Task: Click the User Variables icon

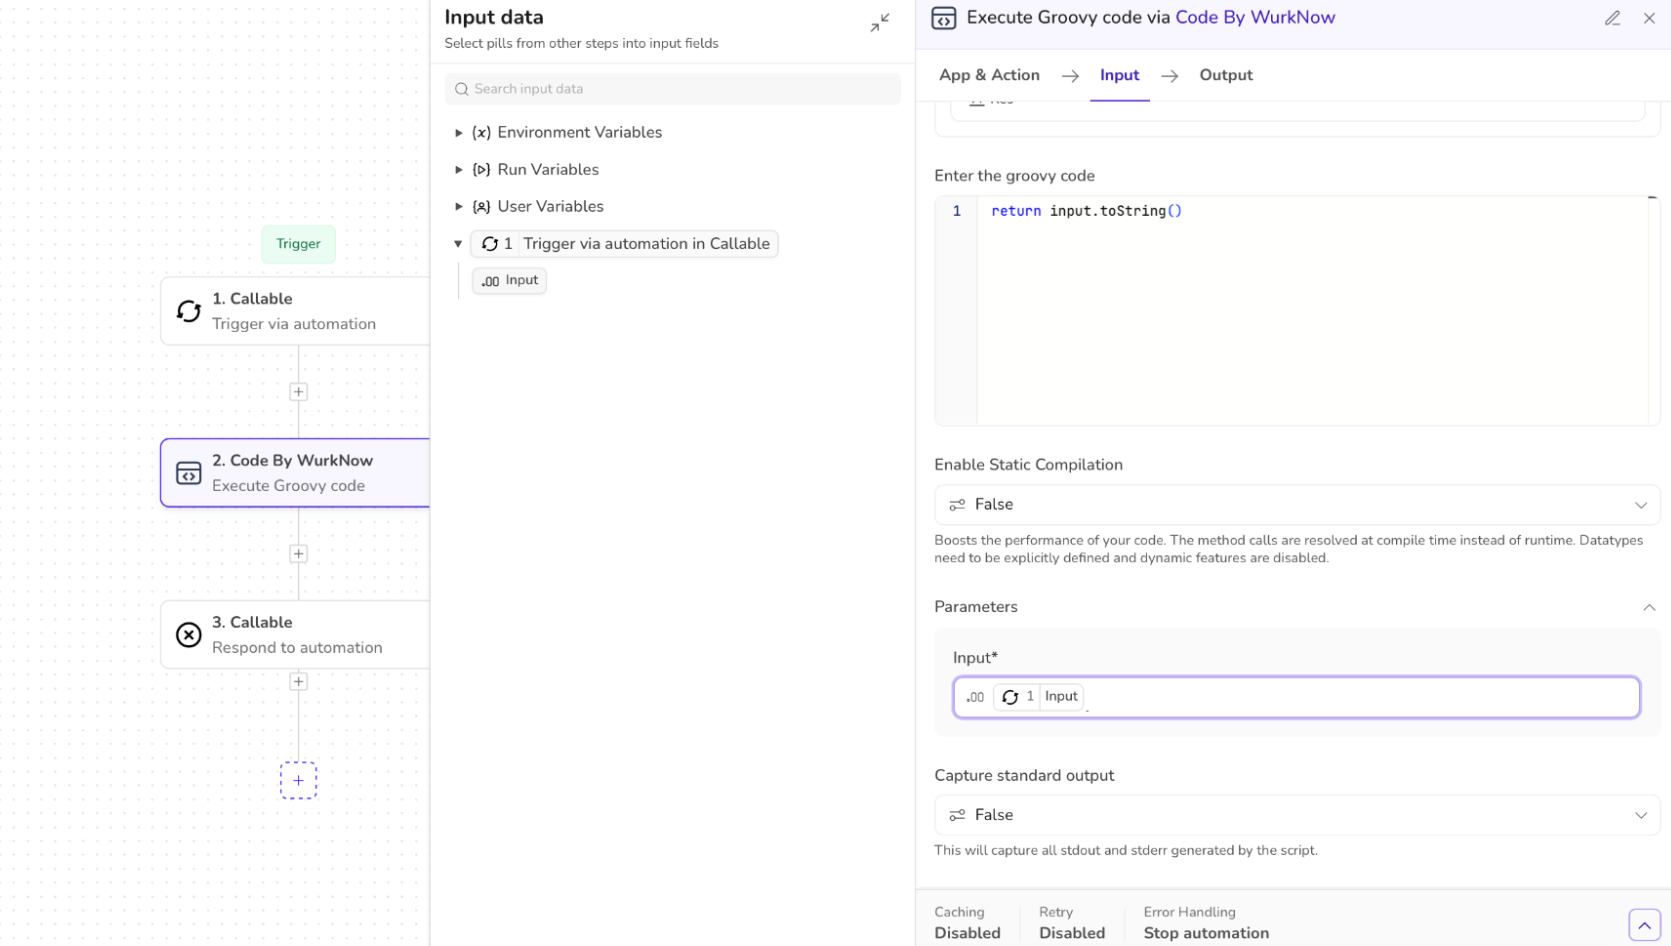Action: pyautogui.click(x=481, y=207)
